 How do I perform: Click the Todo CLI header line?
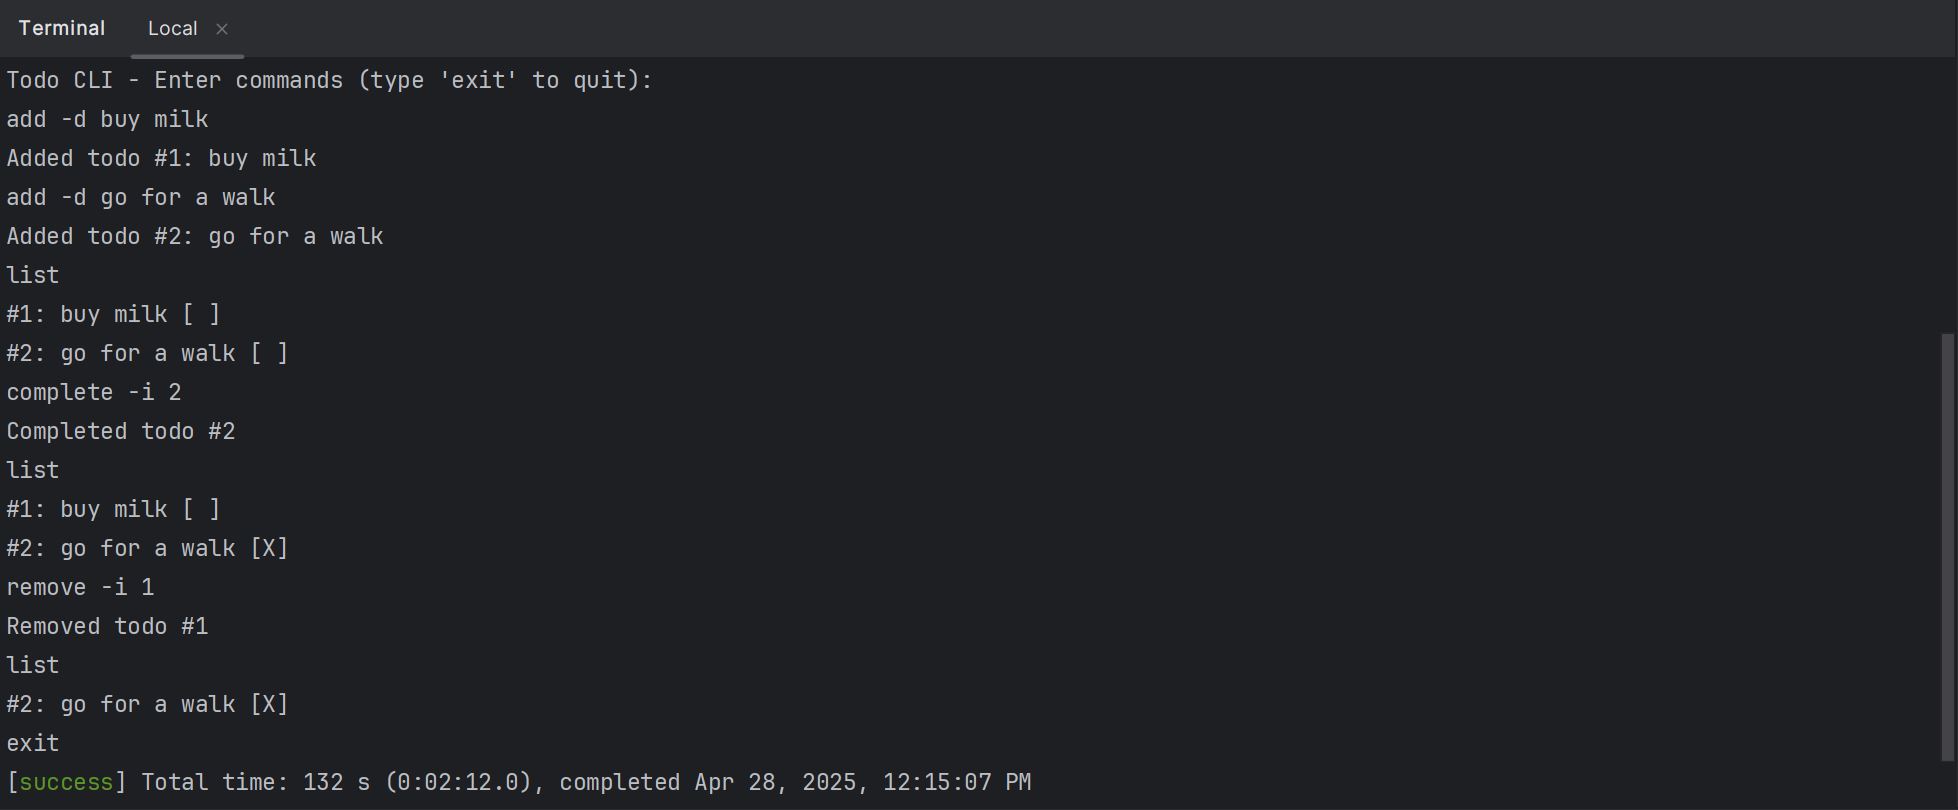328,80
